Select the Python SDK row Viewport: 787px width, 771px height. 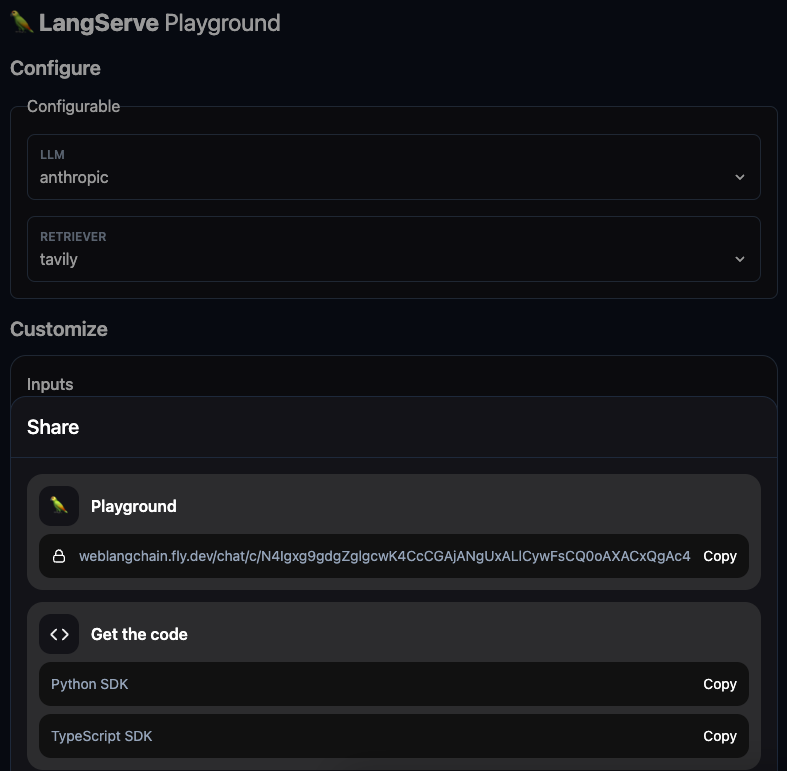(394, 684)
